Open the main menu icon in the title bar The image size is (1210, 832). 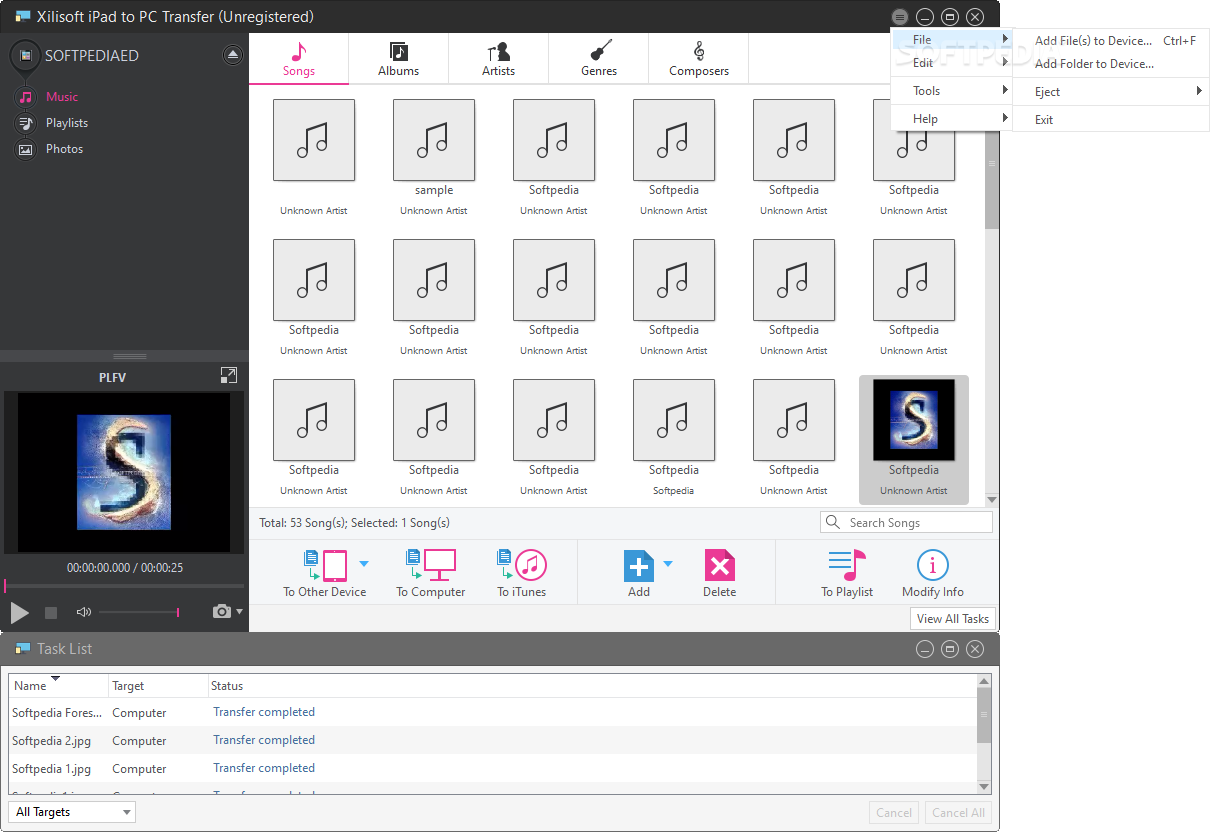tap(900, 17)
